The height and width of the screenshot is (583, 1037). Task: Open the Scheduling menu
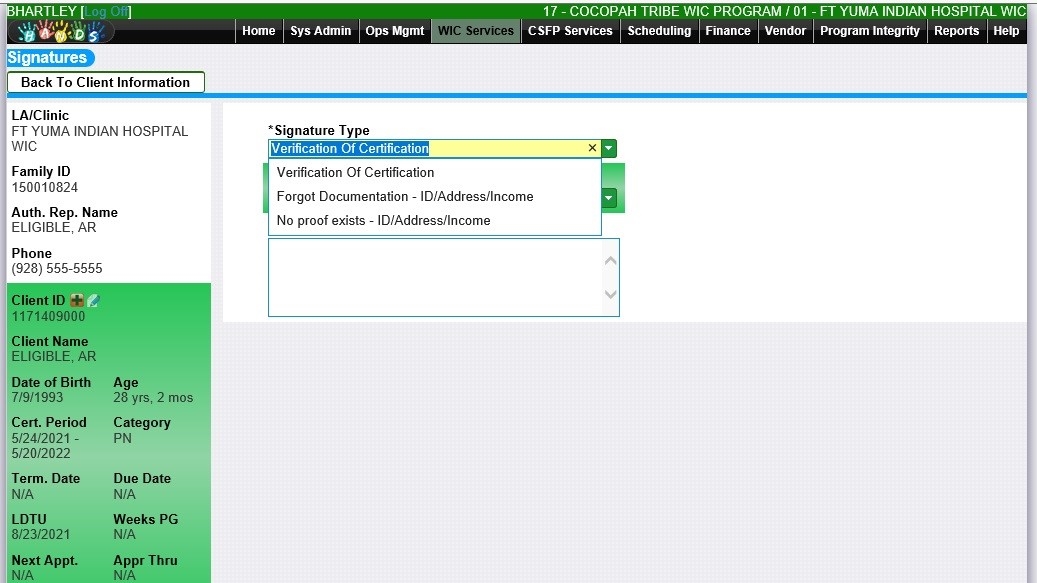tap(659, 31)
